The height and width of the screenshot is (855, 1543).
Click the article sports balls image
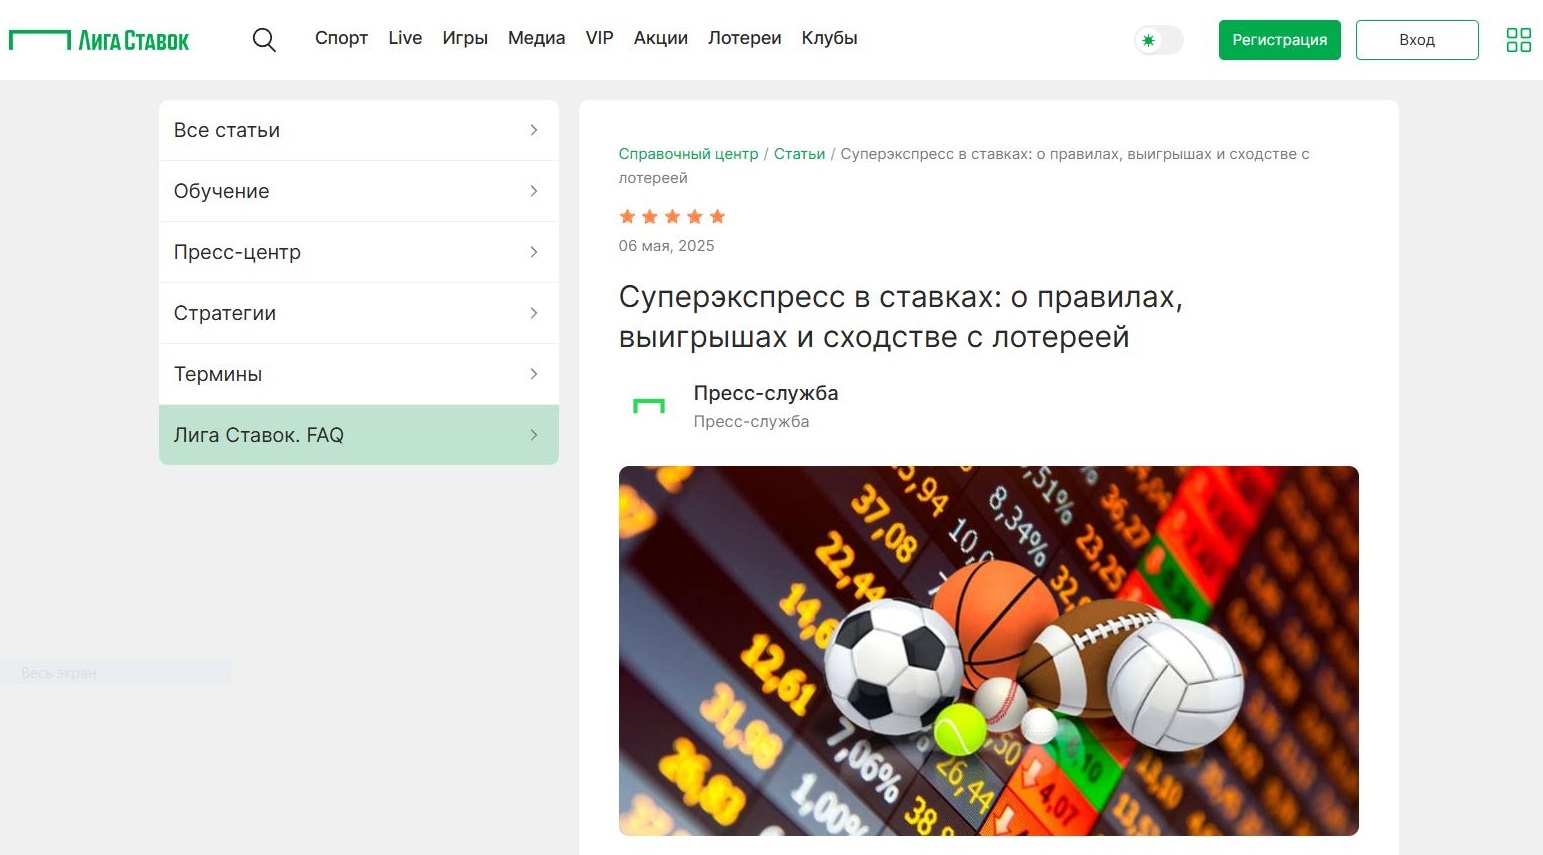tap(989, 651)
